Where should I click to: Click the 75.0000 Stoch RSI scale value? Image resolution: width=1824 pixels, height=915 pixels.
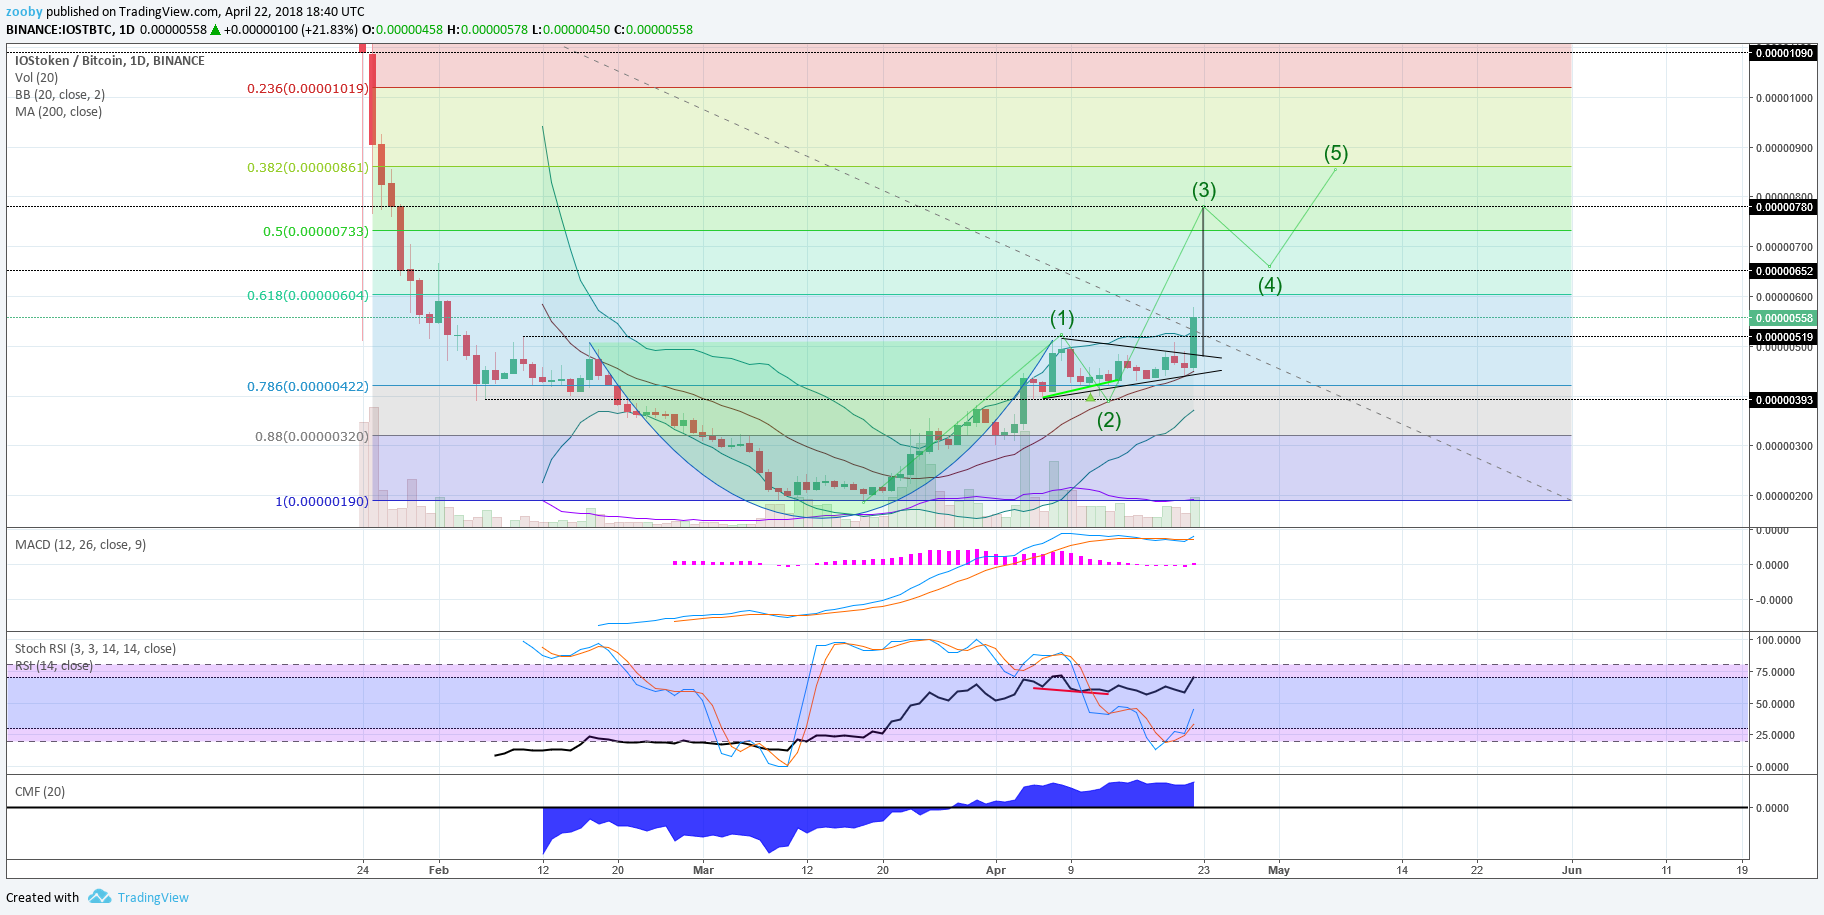point(1775,672)
